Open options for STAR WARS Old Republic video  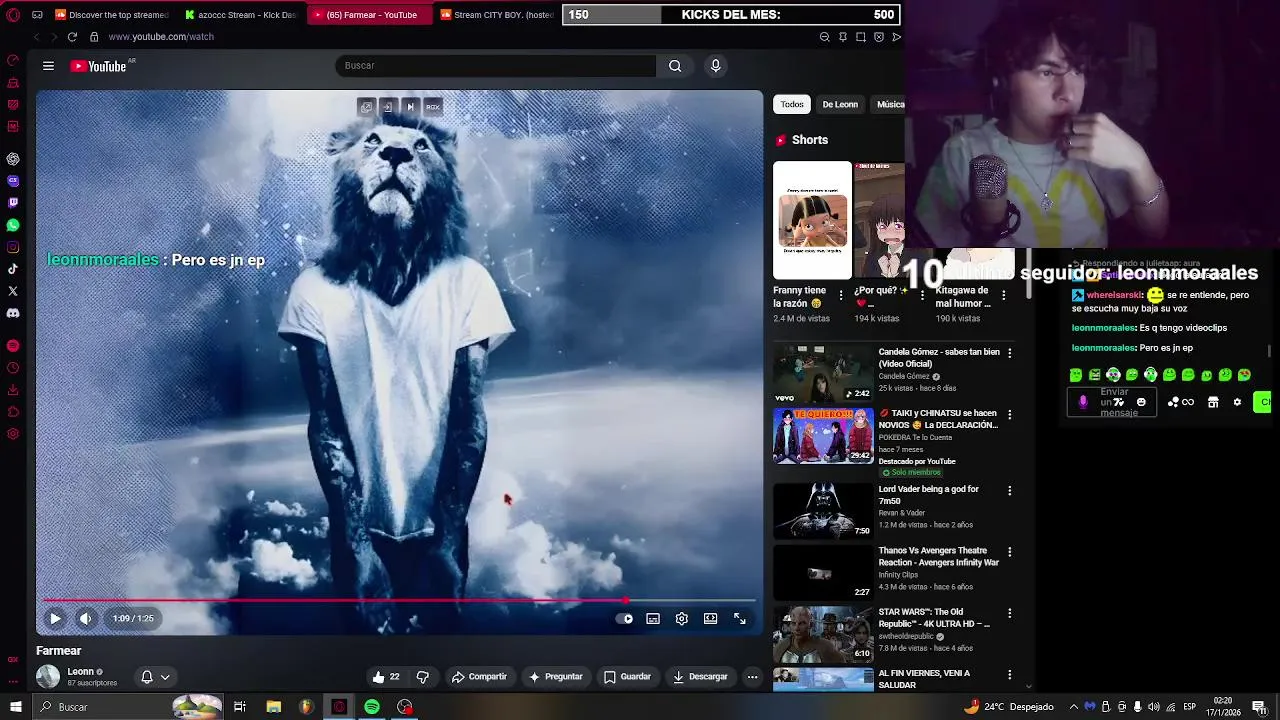[1009, 613]
